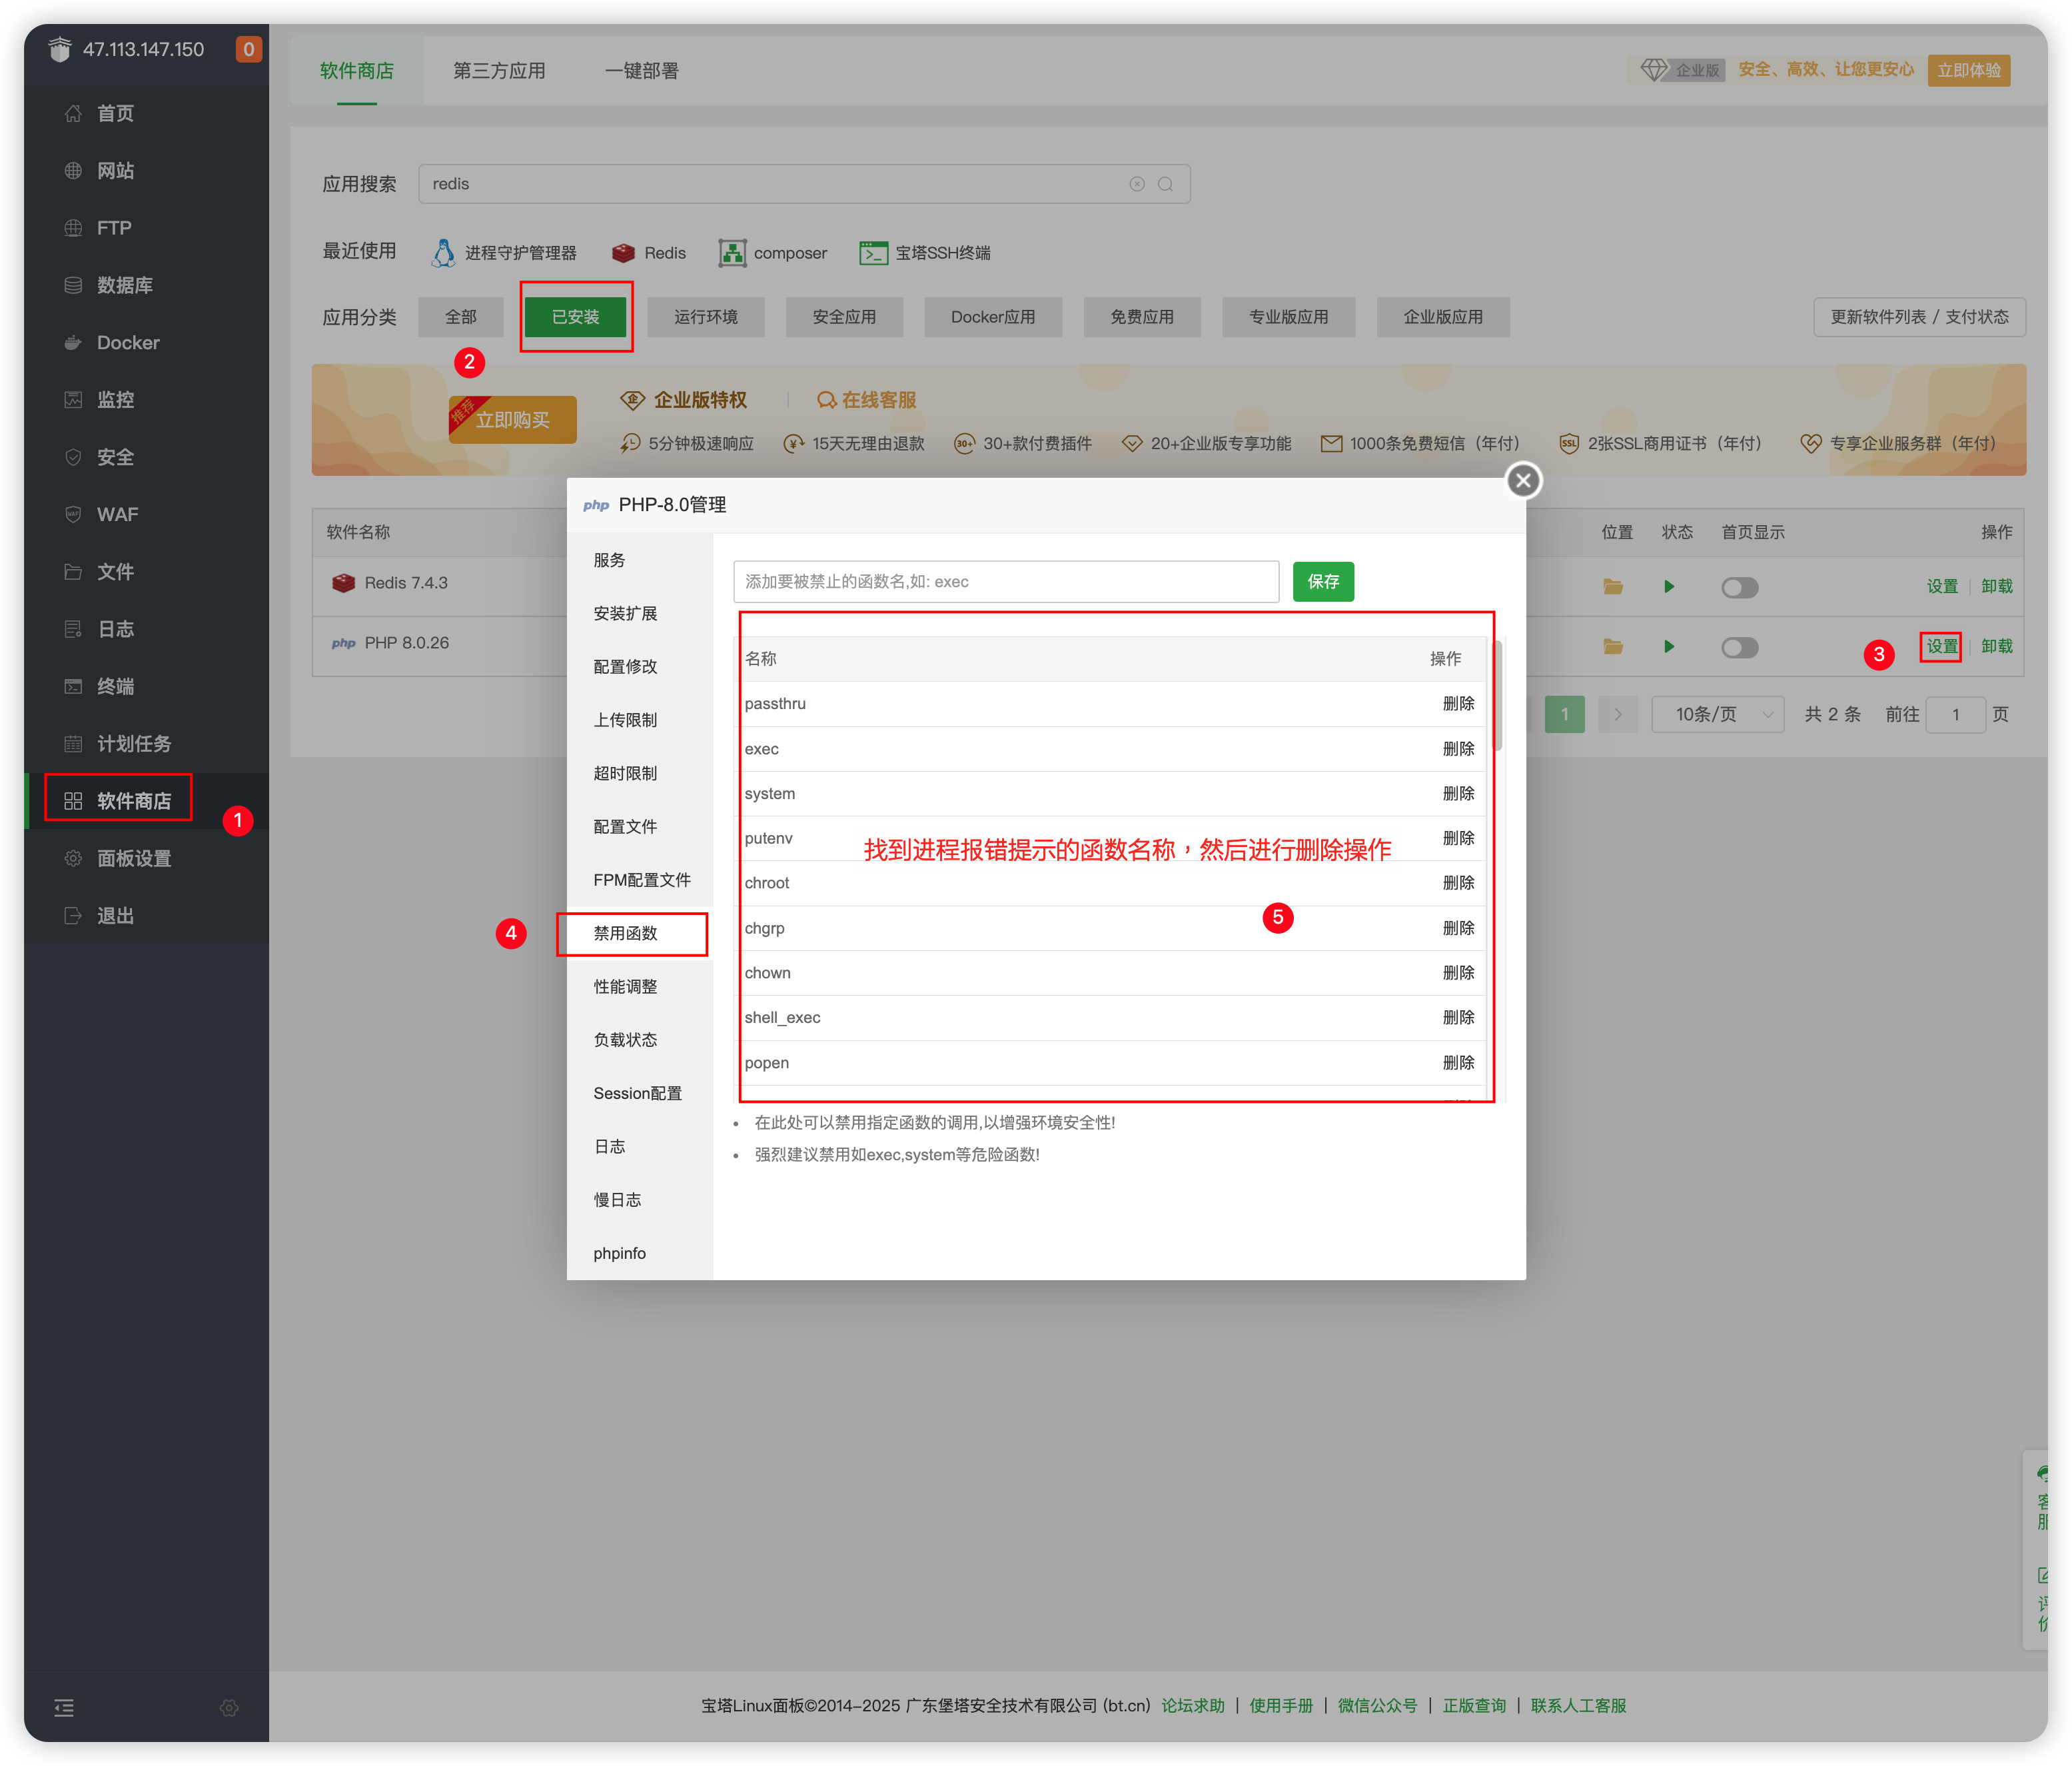Click the next page arrow in pagination

pyautogui.click(x=1617, y=715)
